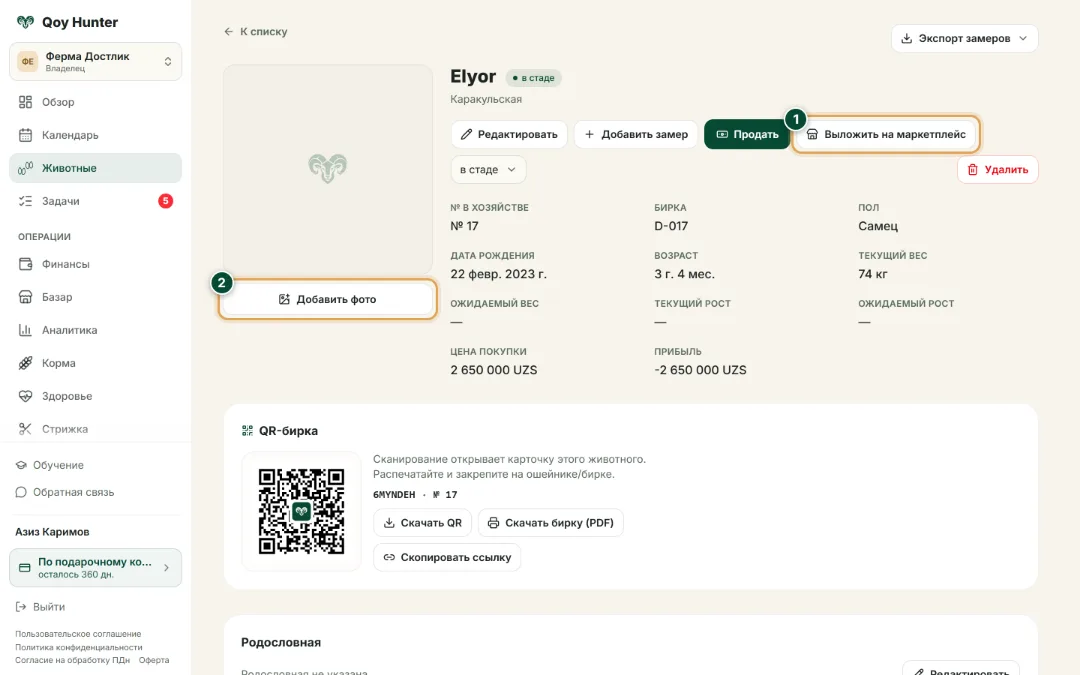
Task: Click the Базар market stall icon
Action: point(25,297)
